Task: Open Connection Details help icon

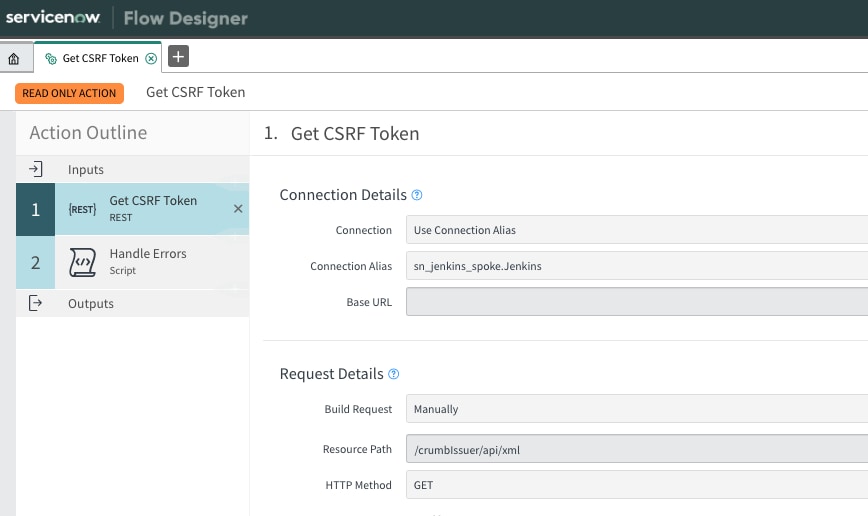Action: pos(417,195)
